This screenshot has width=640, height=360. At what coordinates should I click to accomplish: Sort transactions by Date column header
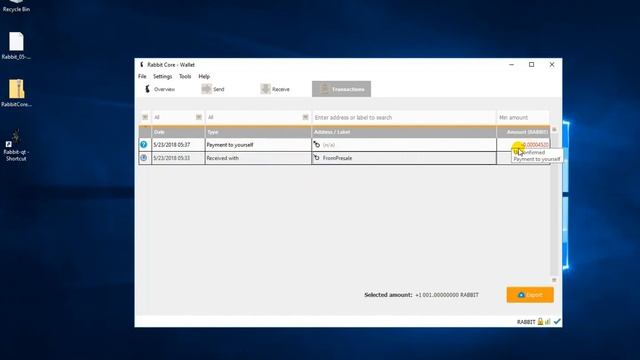[x=178, y=132]
